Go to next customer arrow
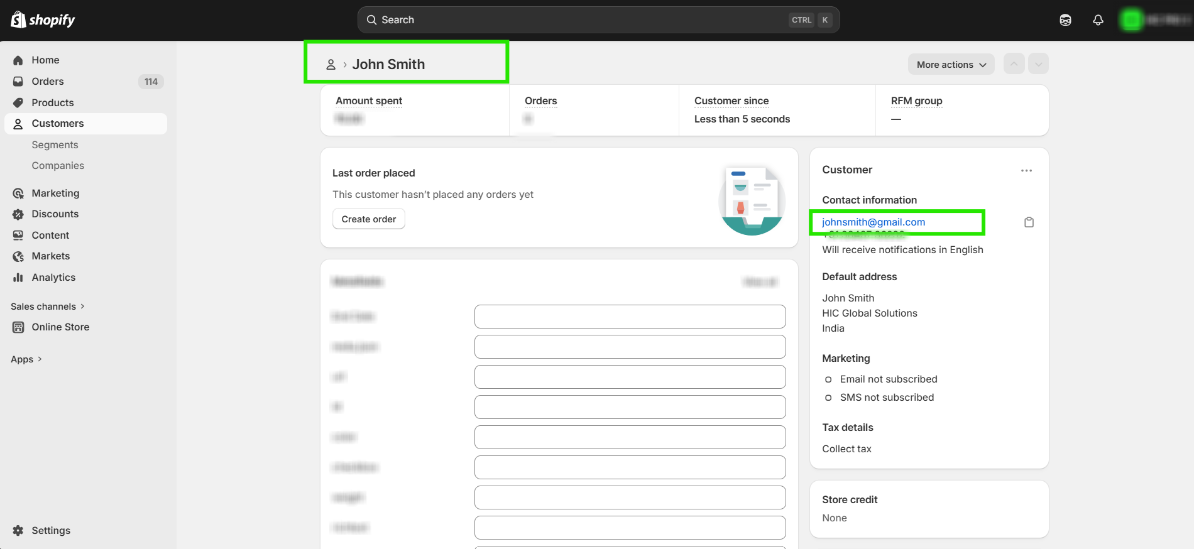Image resolution: width=1194 pixels, height=549 pixels. point(1039,65)
